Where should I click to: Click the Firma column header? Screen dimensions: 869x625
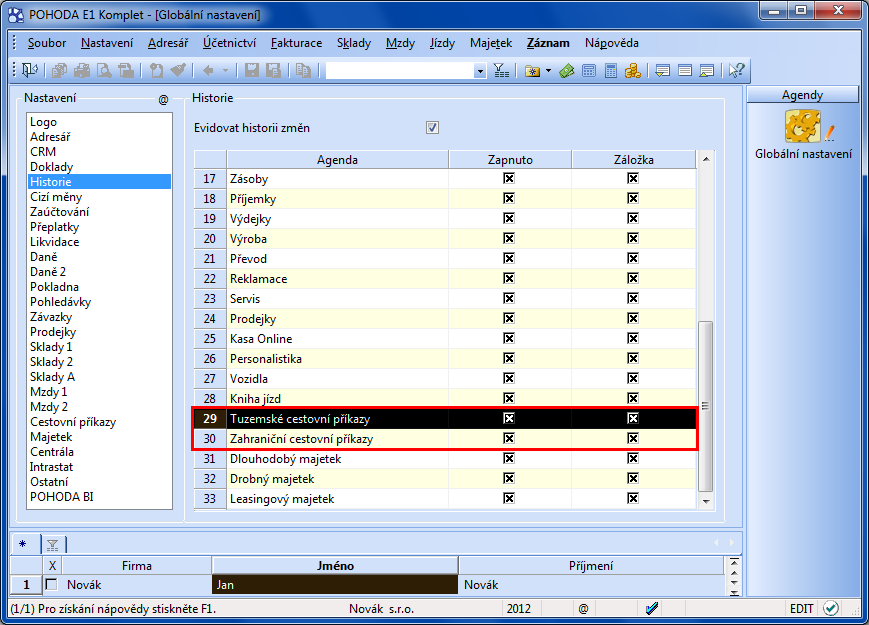tap(137, 565)
